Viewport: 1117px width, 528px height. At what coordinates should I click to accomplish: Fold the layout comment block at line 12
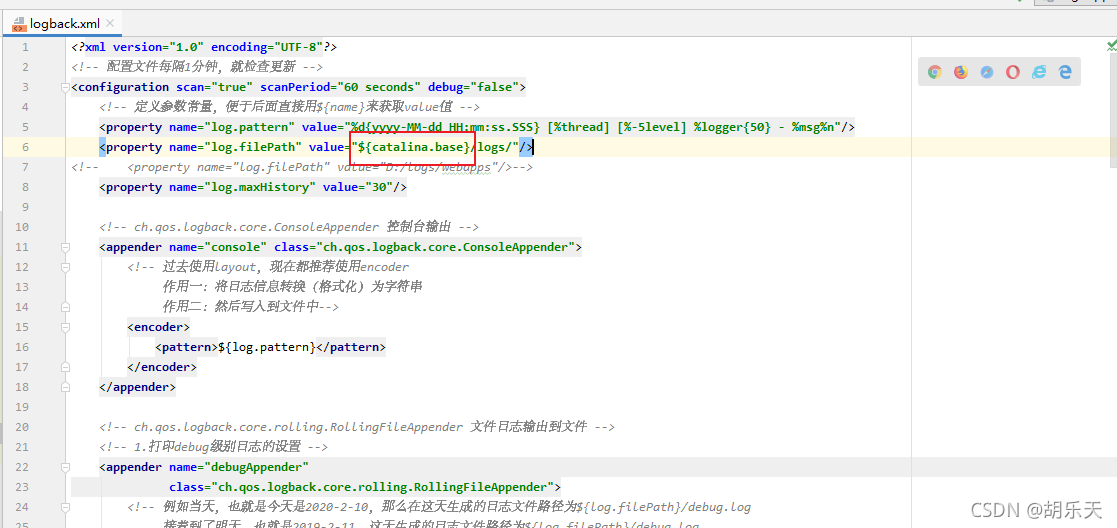pyautogui.click(x=66, y=267)
